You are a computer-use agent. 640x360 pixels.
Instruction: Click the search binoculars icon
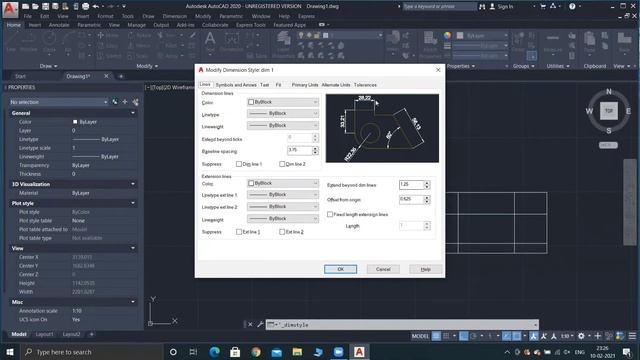point(482,7)
